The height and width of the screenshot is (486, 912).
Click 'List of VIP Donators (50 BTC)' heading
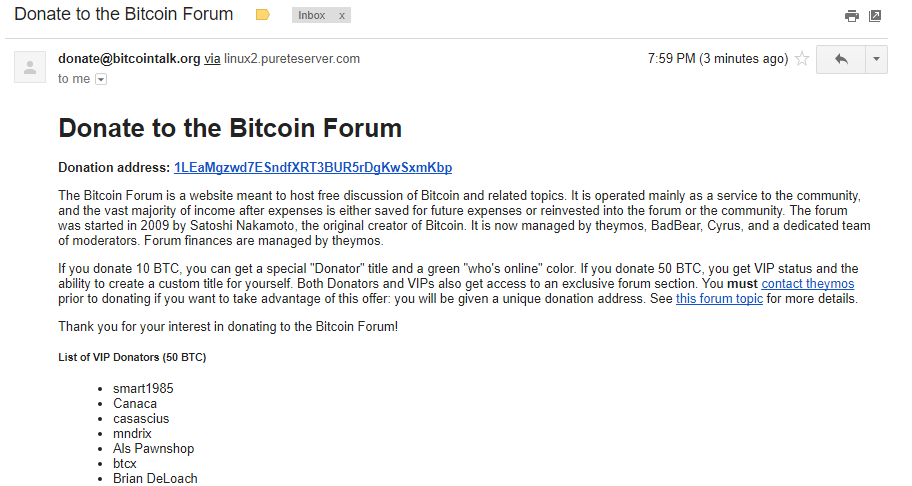coord(132,357)
